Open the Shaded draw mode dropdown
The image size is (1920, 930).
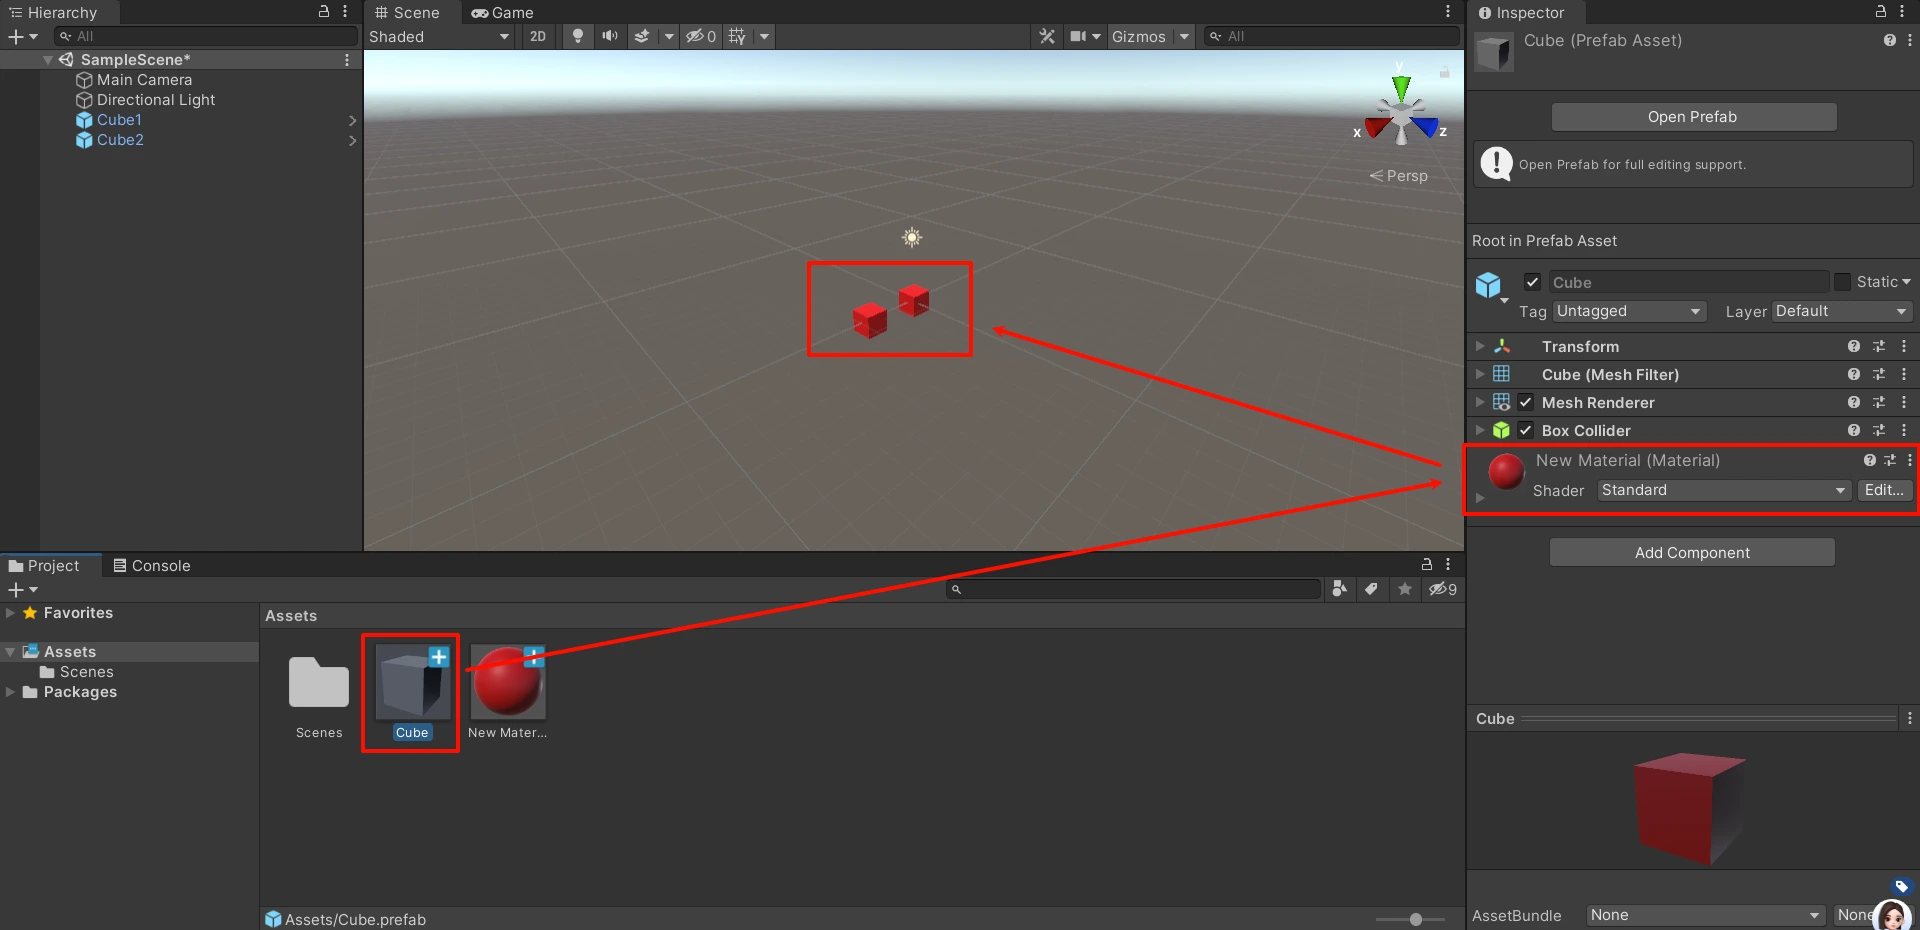[x=439, y=36]
